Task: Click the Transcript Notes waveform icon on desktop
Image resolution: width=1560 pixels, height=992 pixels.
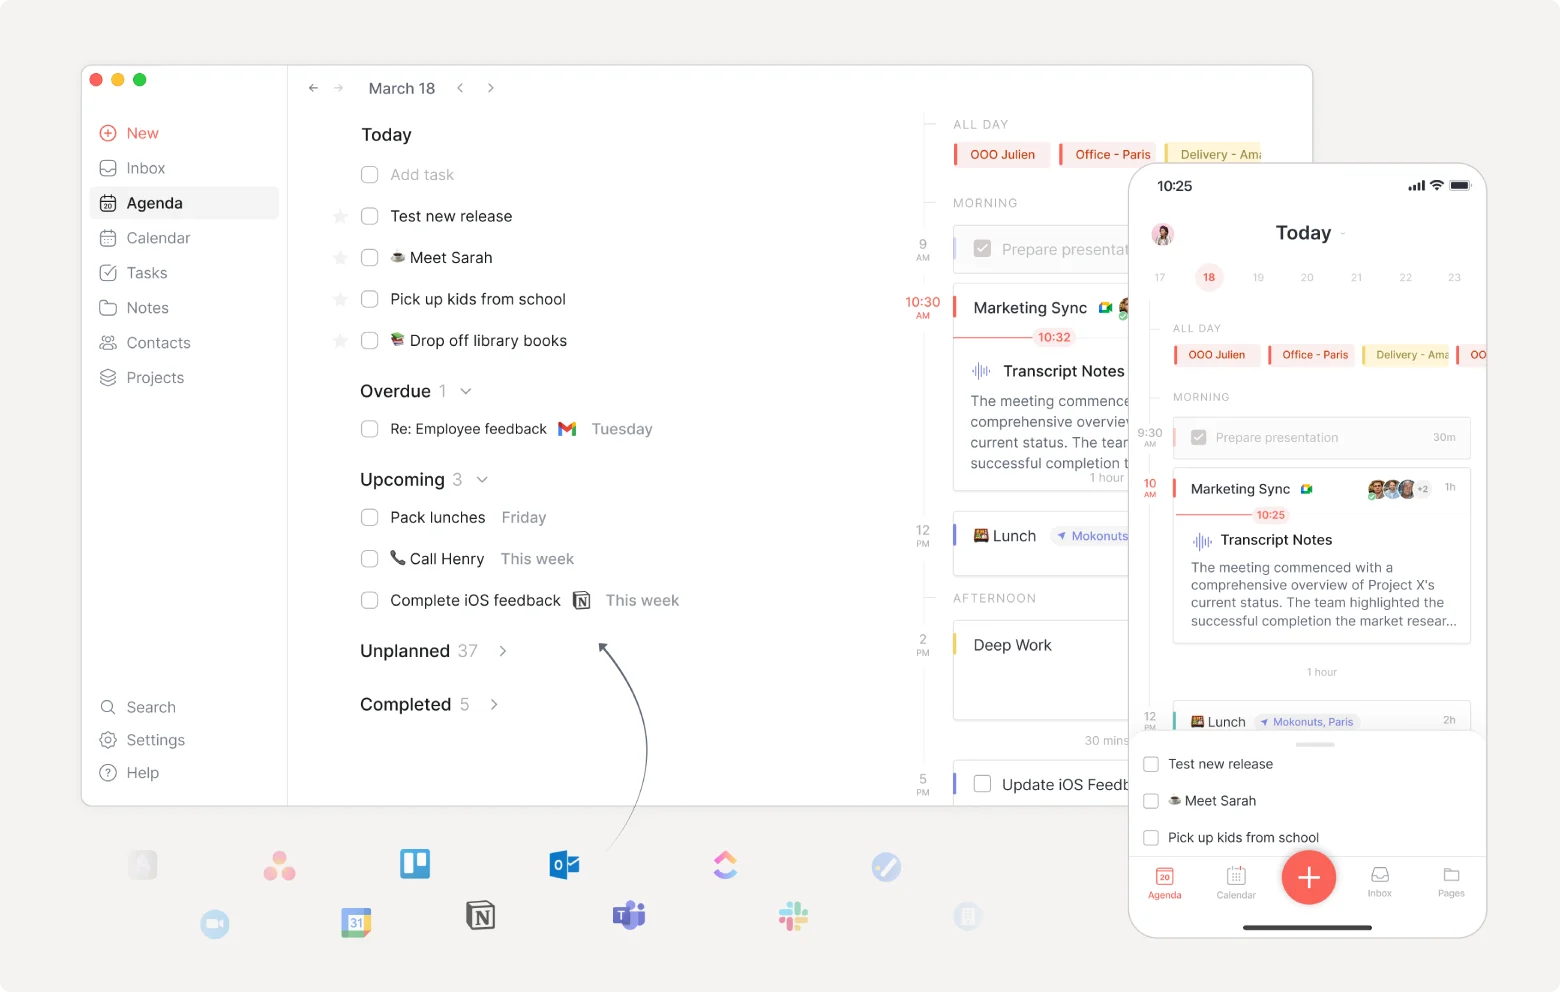Action: (981, 371)
